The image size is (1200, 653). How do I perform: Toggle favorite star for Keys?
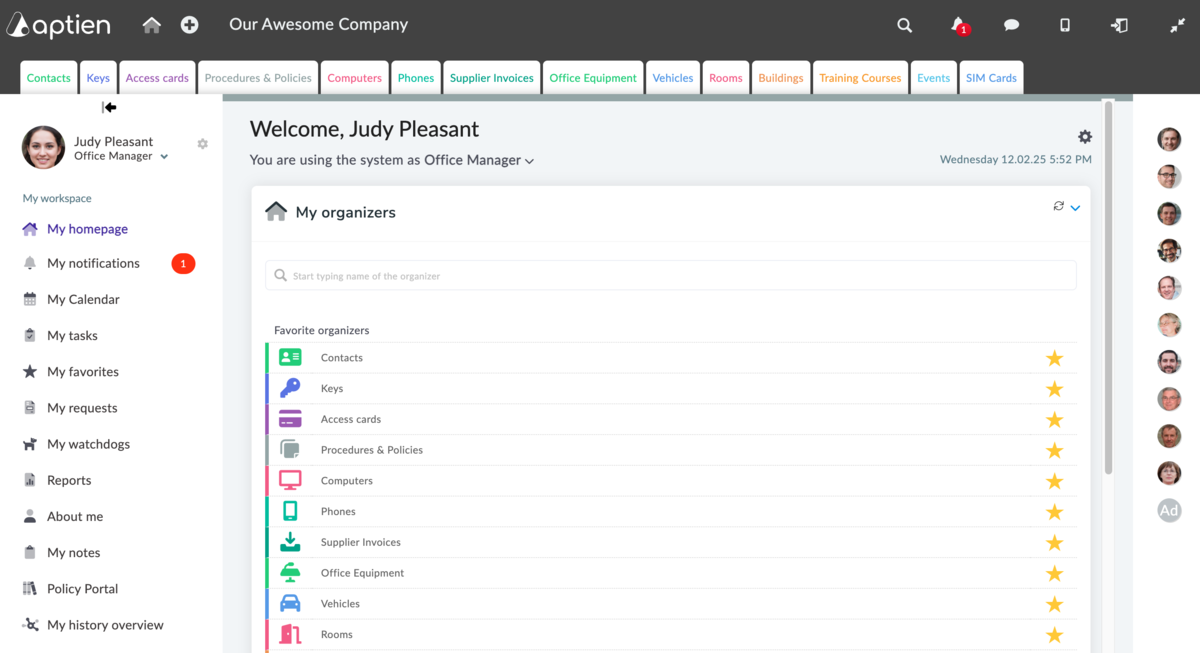point(1054,389)
